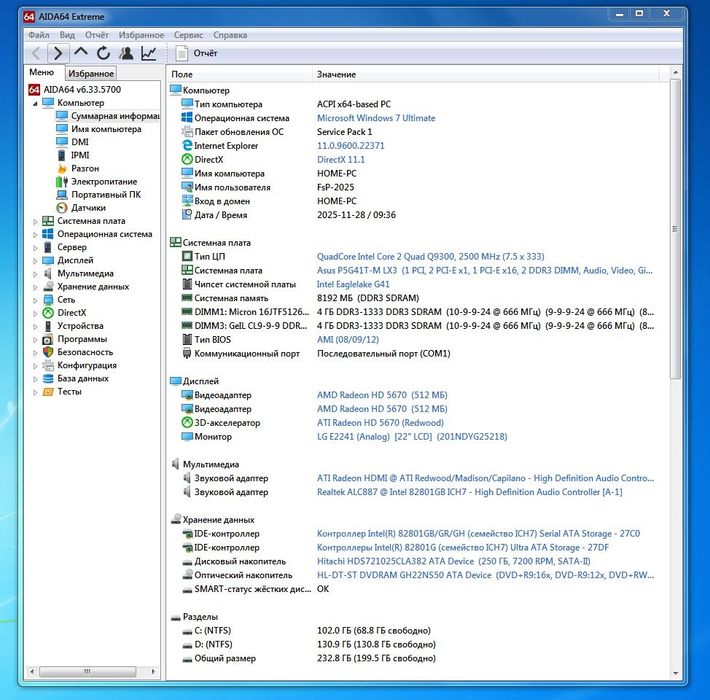This screenshot has width=710, height=700.
Task: Open the Asus P5G41T-M LX3 link
Action: [485, 271]
